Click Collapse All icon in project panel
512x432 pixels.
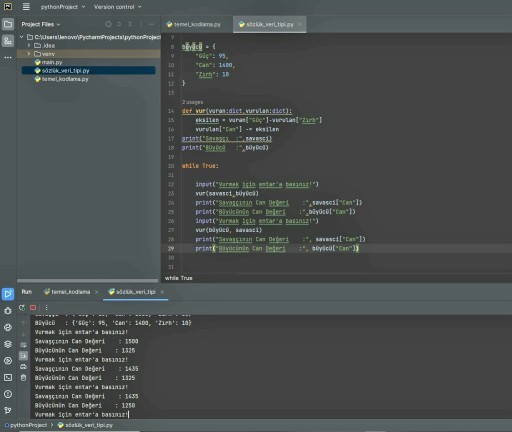130,24
